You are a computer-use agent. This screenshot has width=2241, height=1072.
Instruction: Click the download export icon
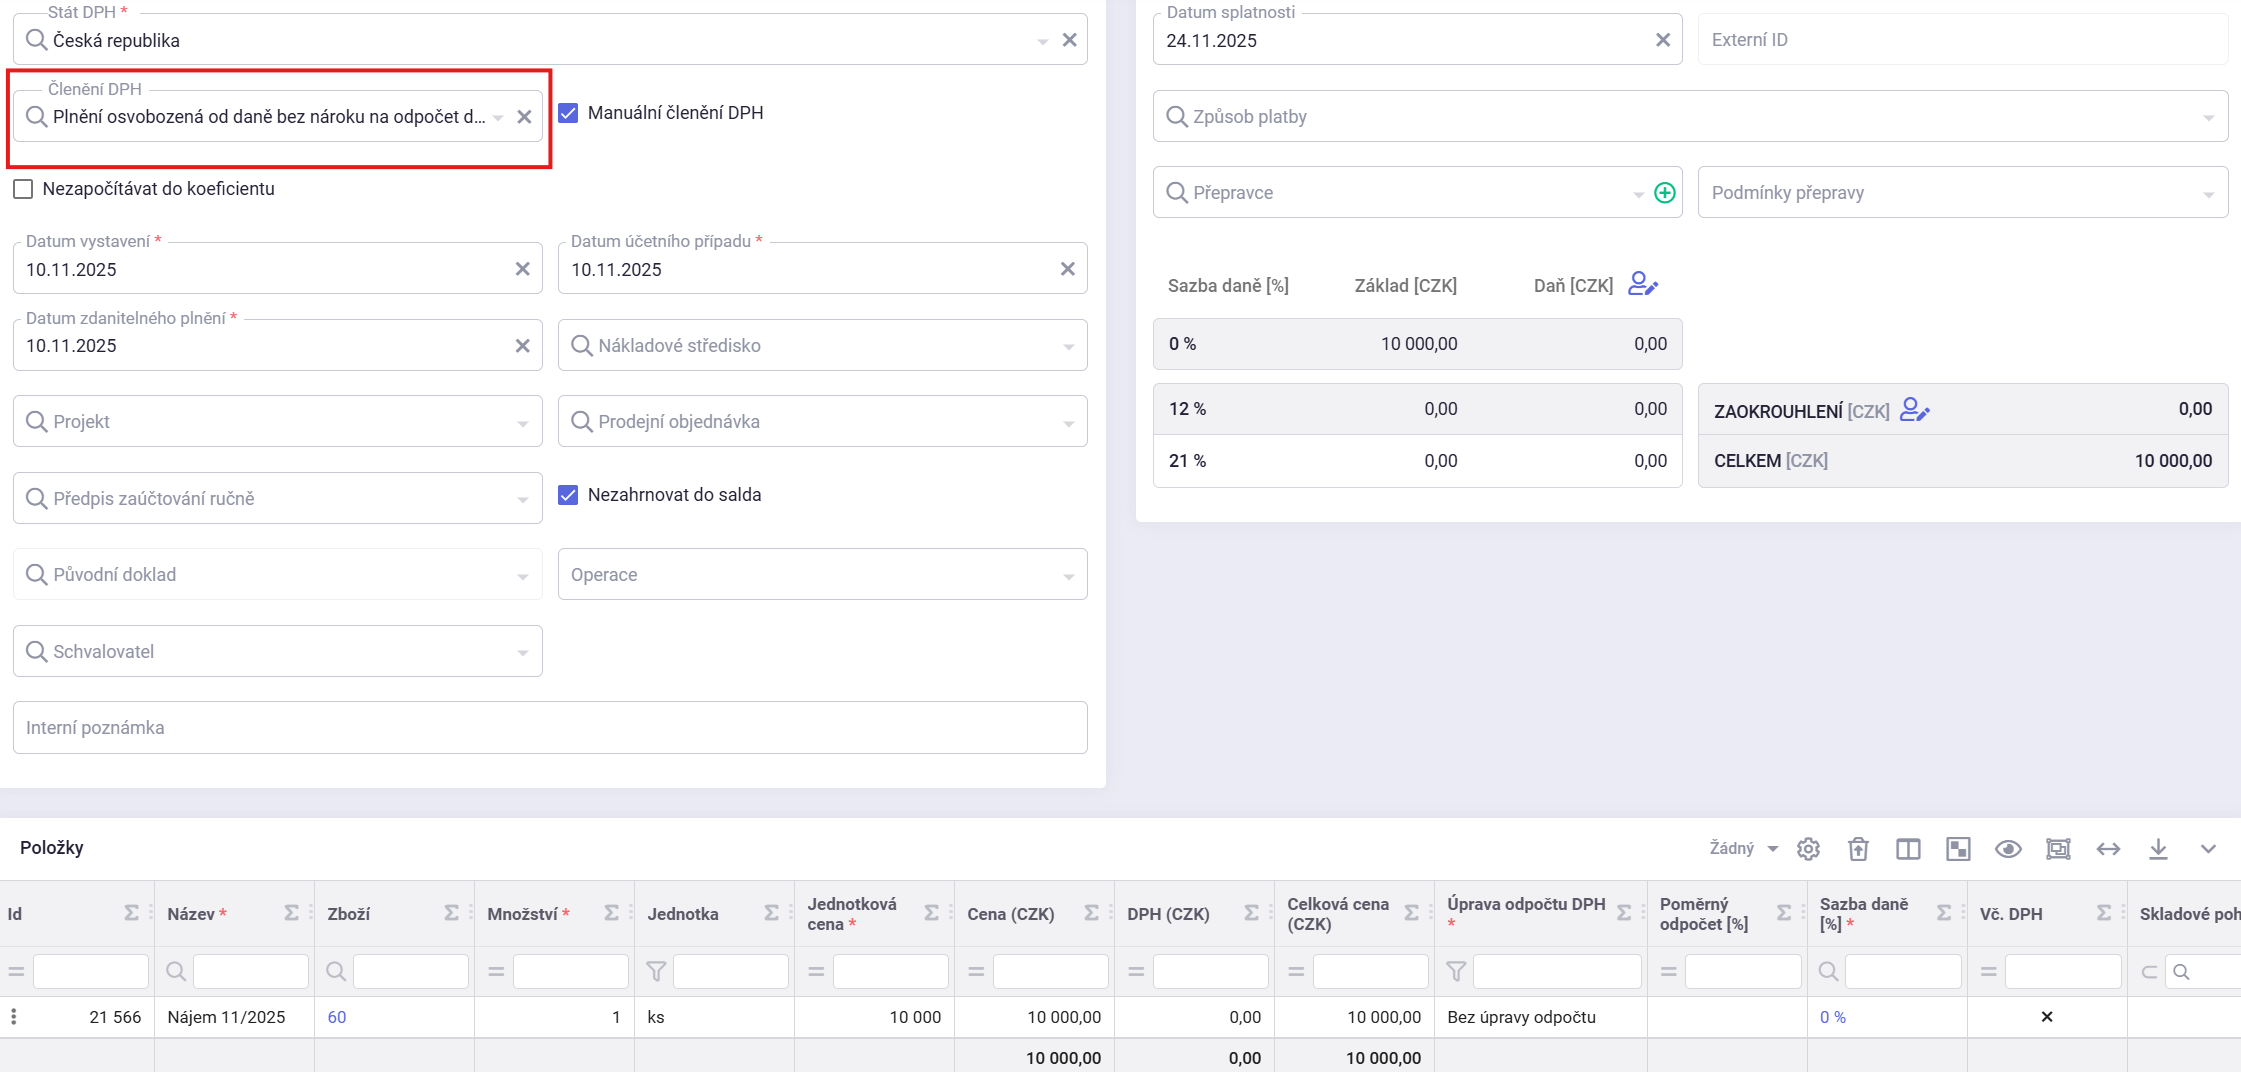[2158, 849]
